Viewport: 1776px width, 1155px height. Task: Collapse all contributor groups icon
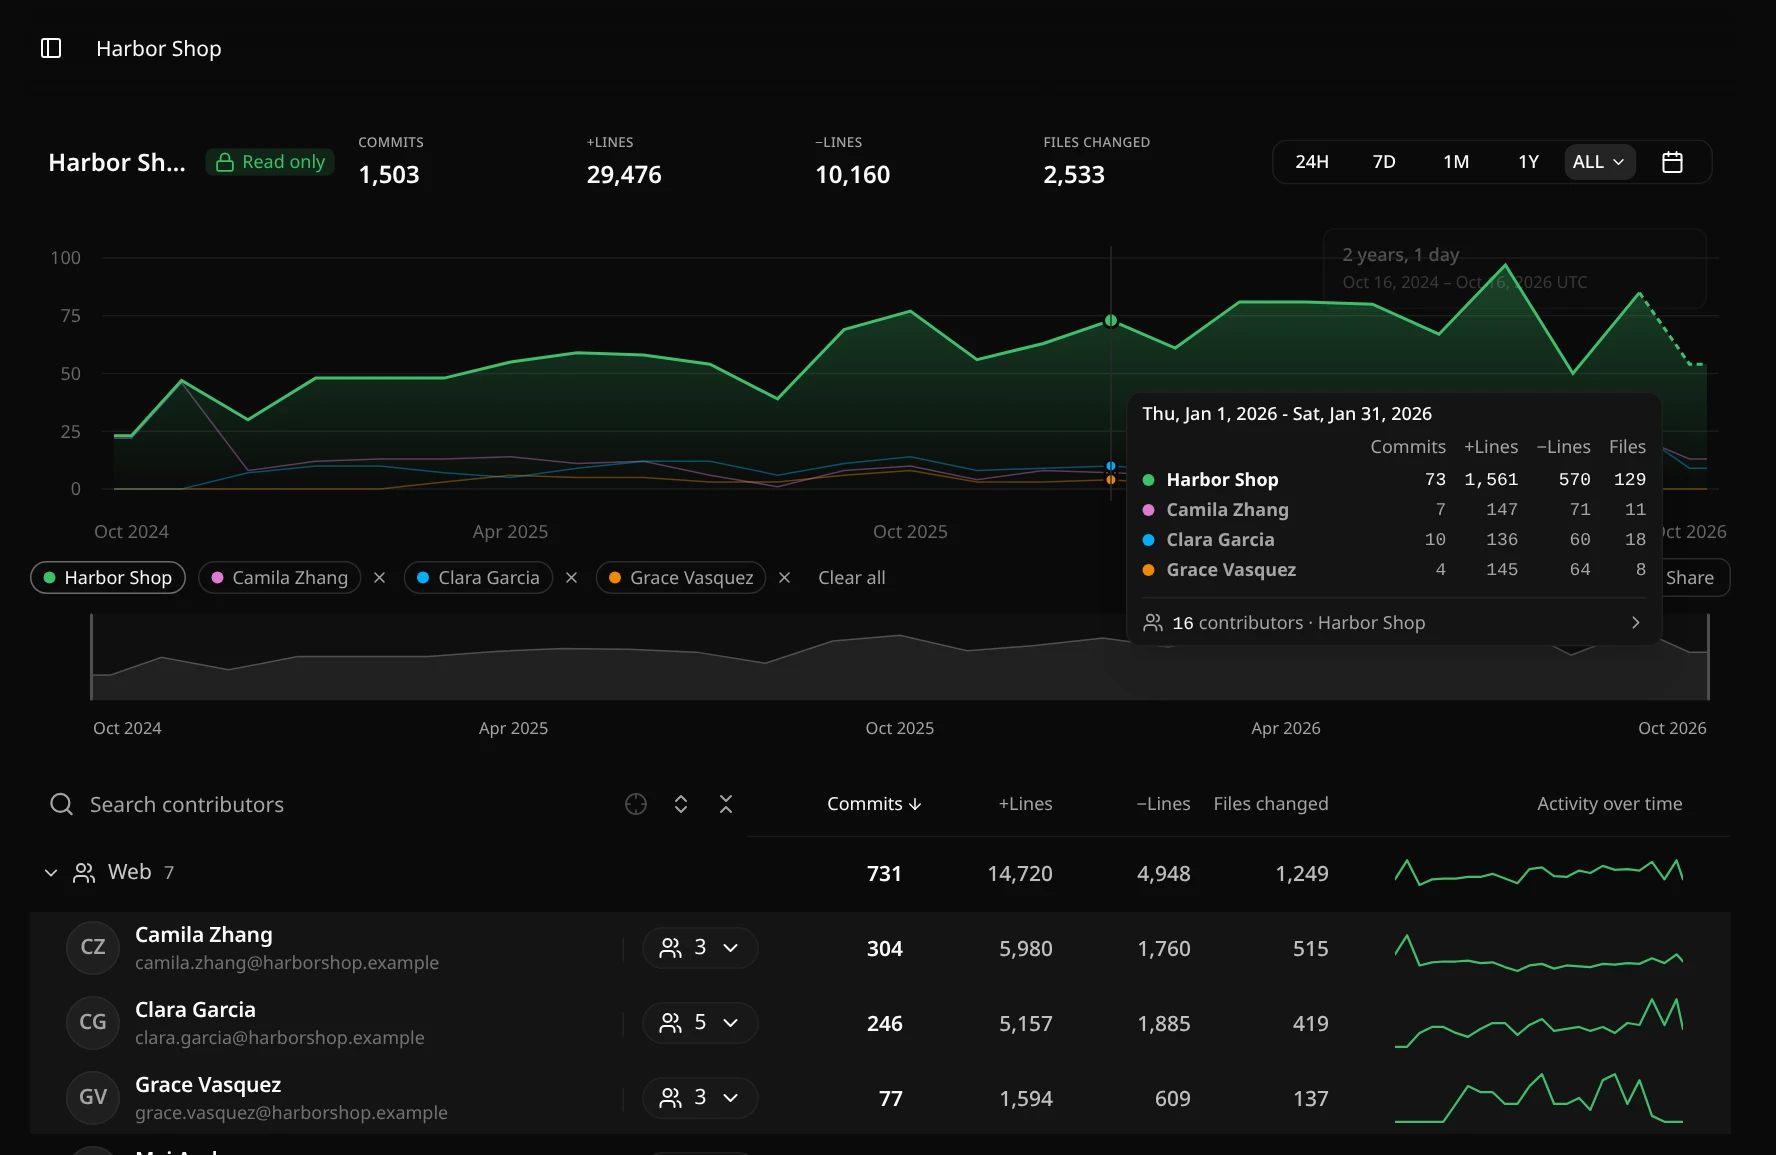(x=726, y=804)
